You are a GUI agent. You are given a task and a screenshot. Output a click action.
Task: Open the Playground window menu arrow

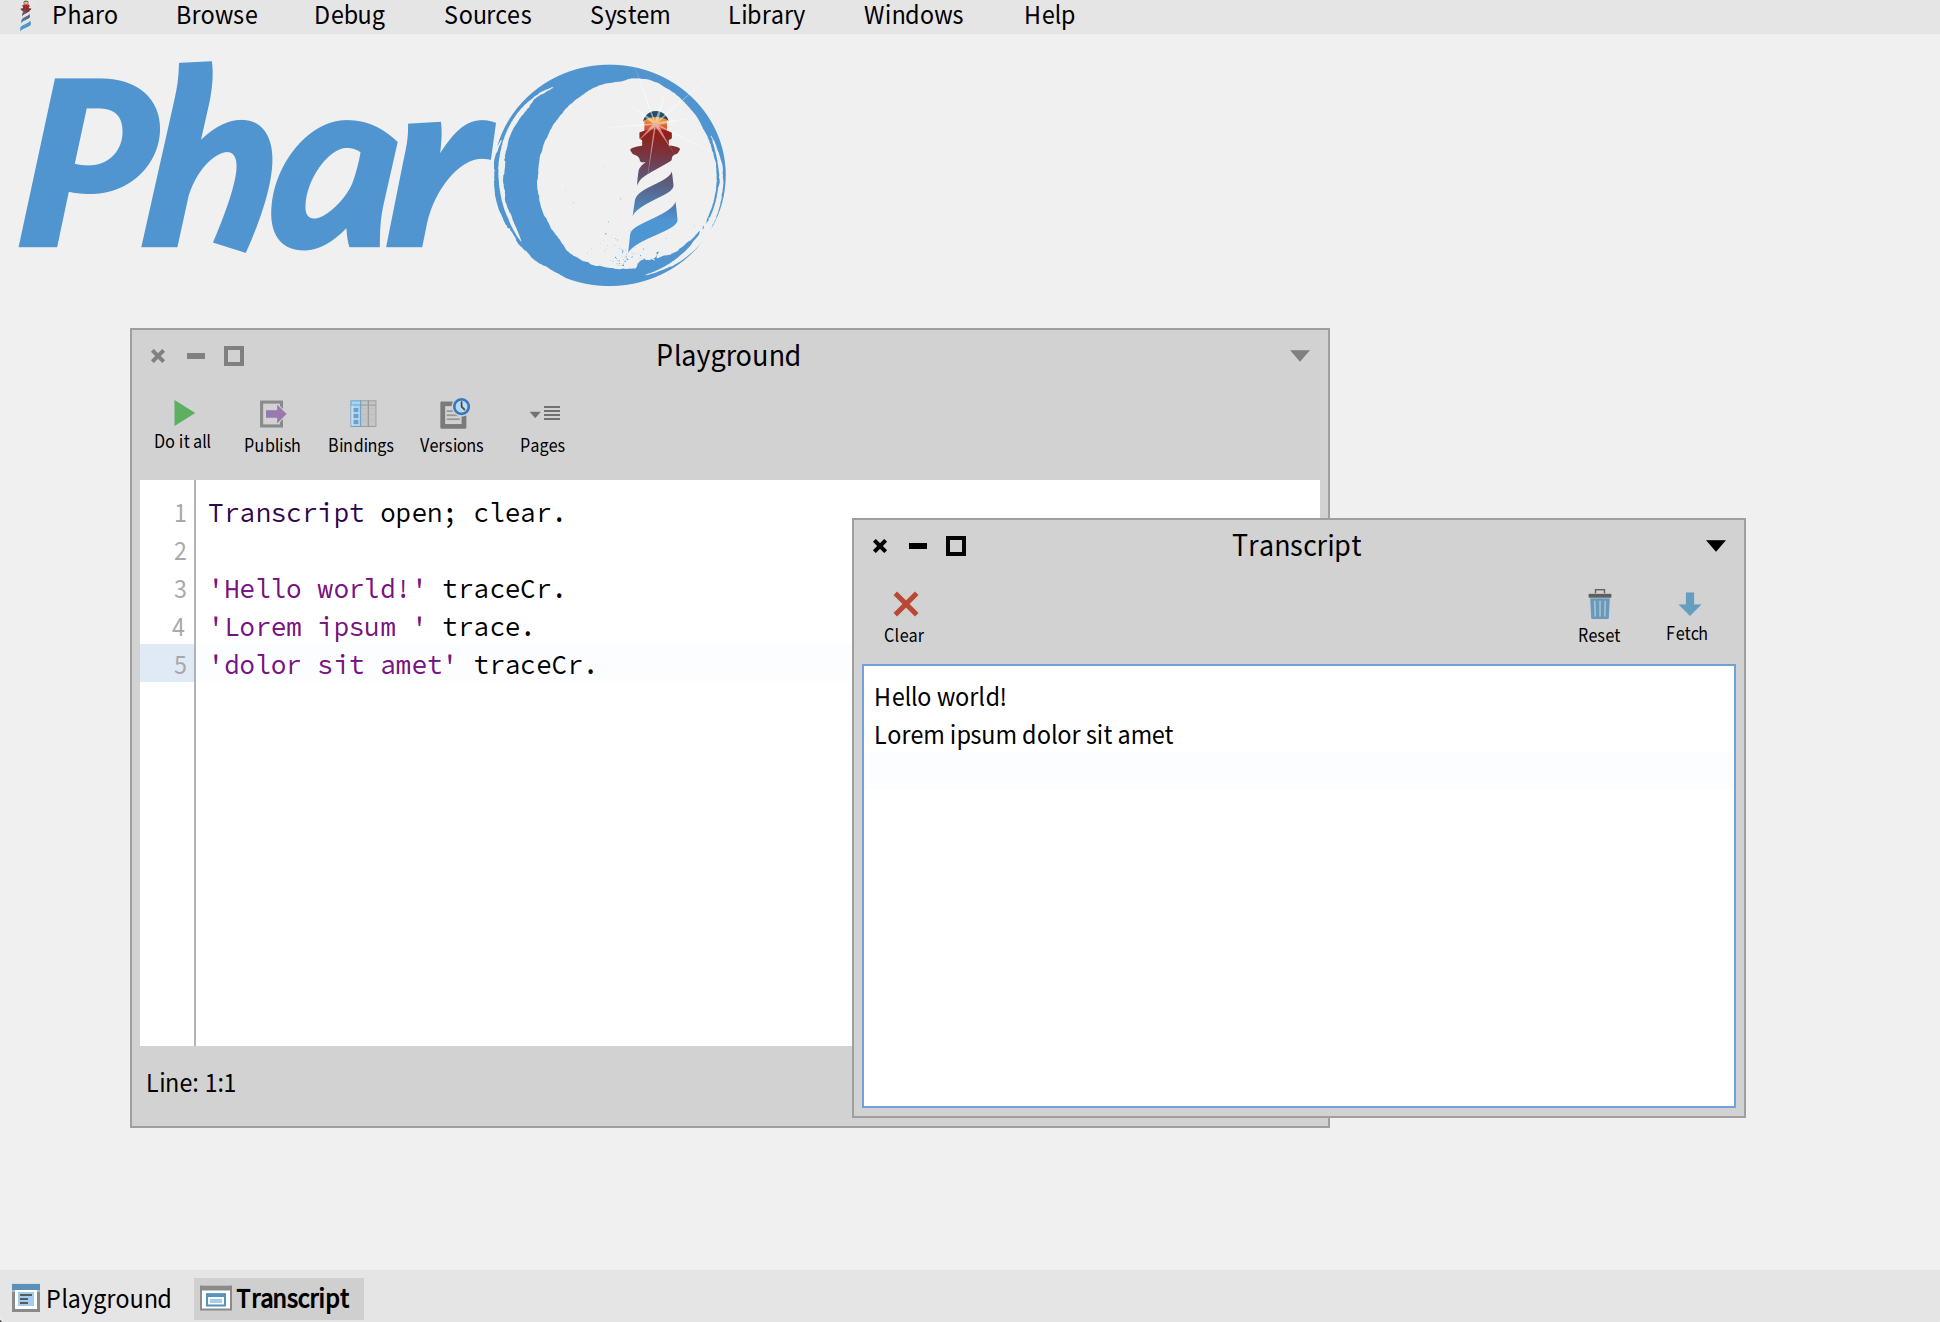click(x=1299, y=356)
